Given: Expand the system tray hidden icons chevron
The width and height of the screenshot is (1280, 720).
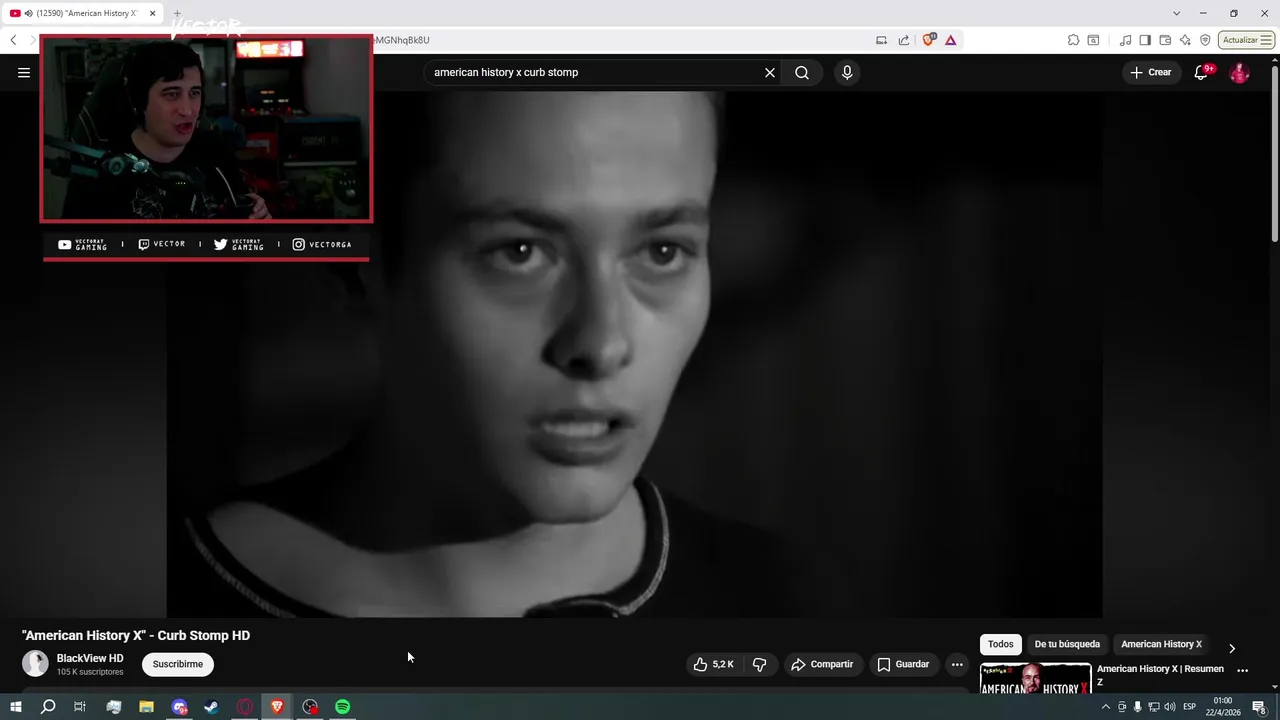Looking at the screenshot, I should [1105, 707].
